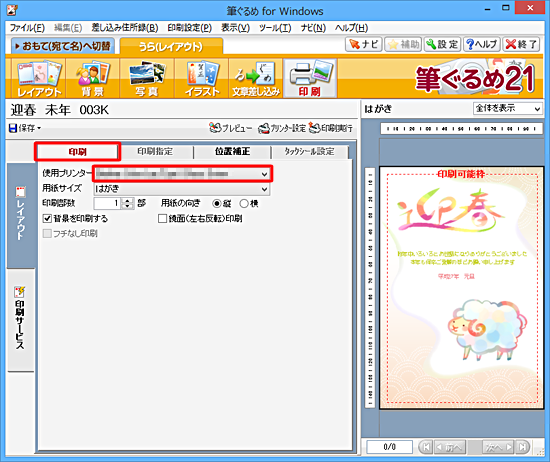Select 横 landscape orientation

coord(244,203)
